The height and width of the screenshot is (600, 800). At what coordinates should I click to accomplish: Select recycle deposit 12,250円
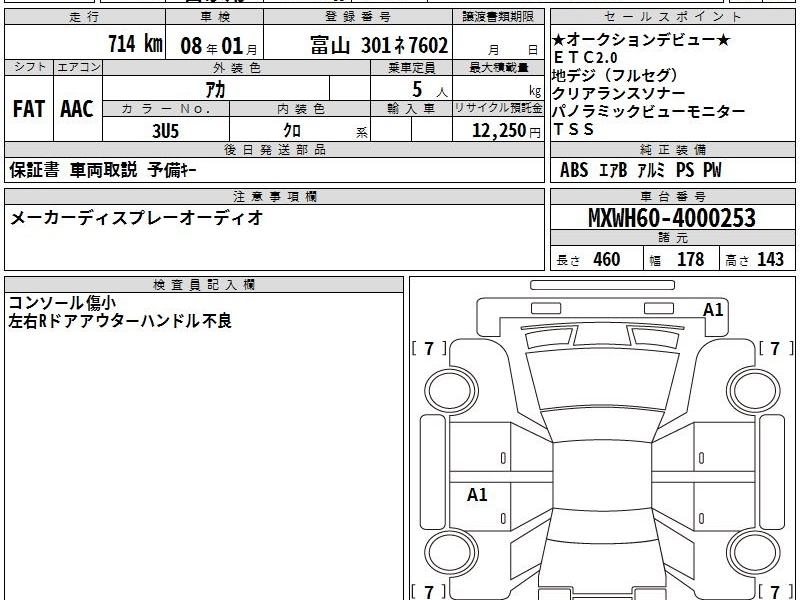tap(506, 131)
